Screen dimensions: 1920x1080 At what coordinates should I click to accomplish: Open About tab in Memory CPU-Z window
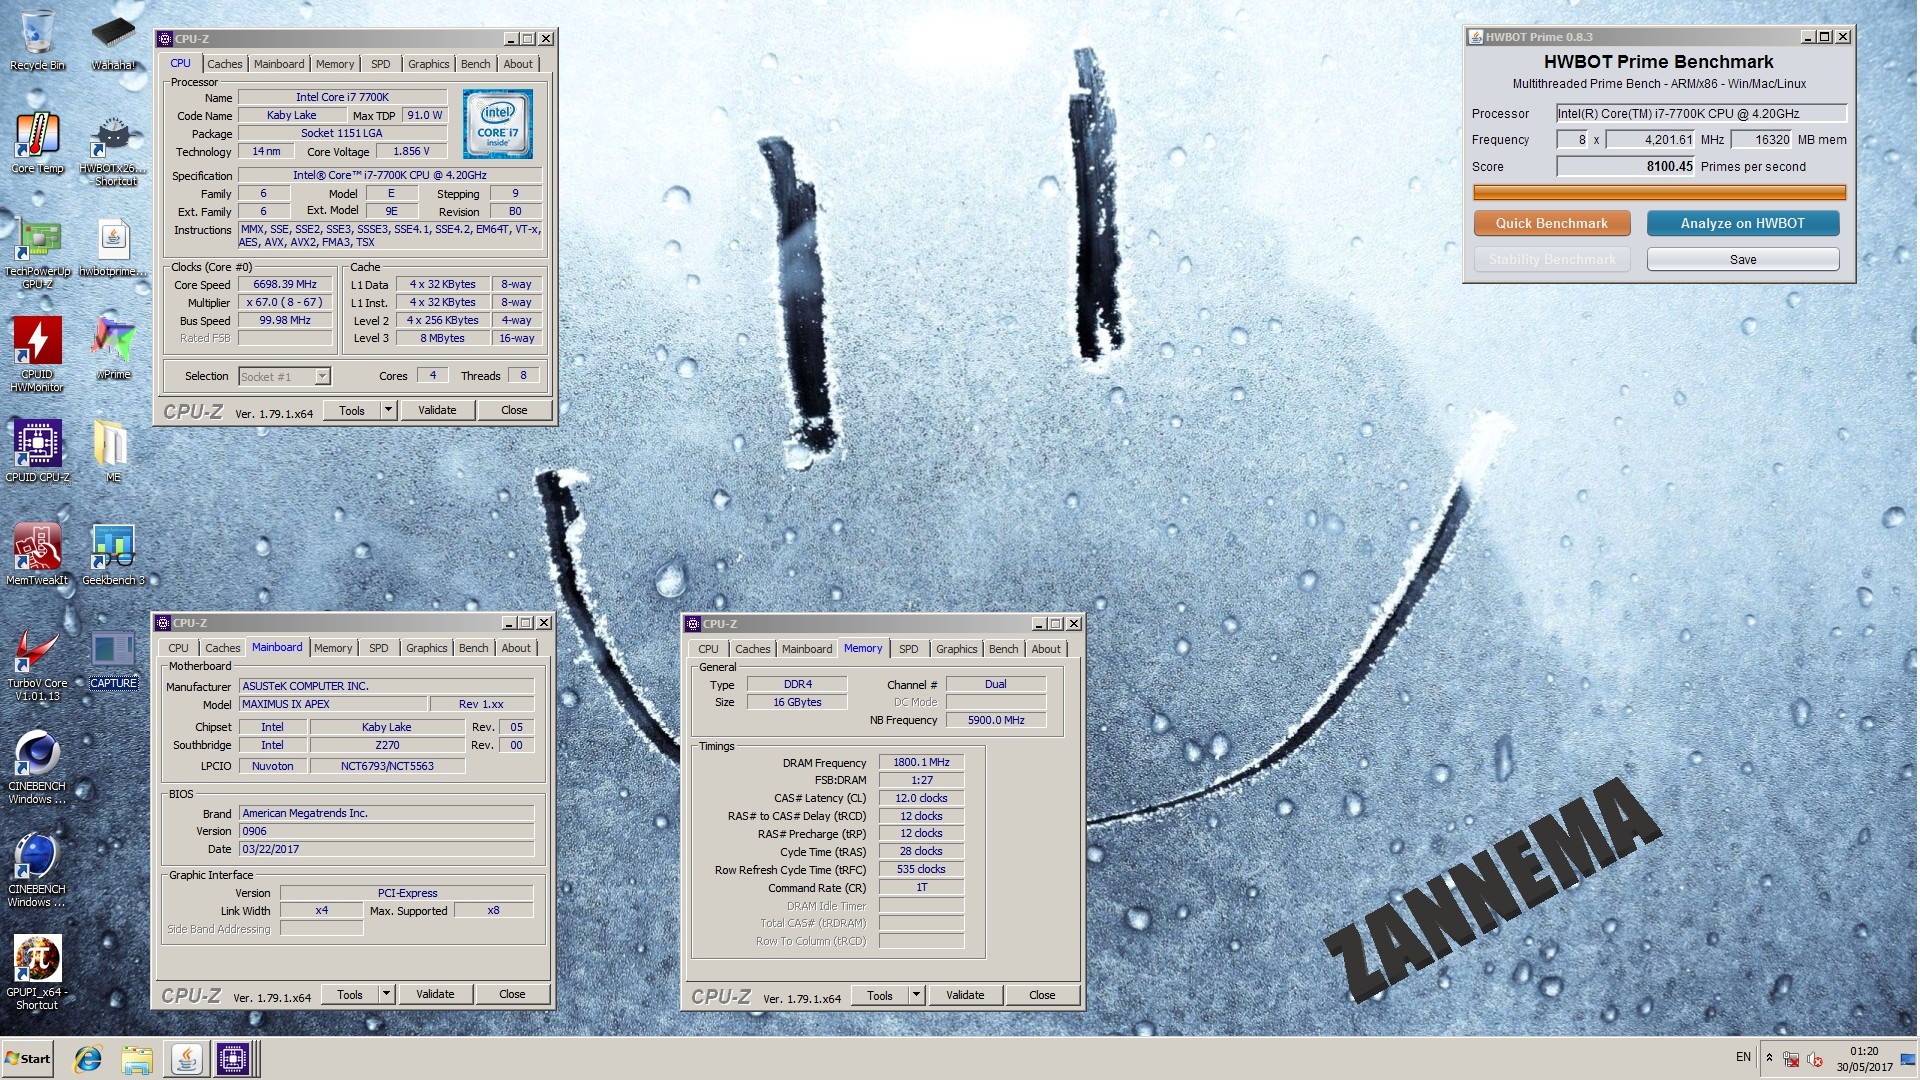coord(1046,649)
